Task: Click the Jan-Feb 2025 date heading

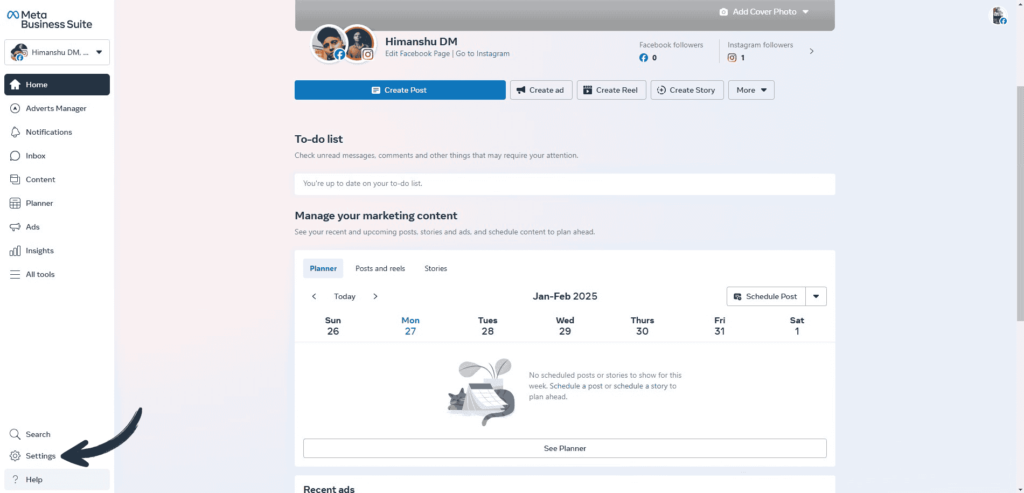Action: click(565, 296)
